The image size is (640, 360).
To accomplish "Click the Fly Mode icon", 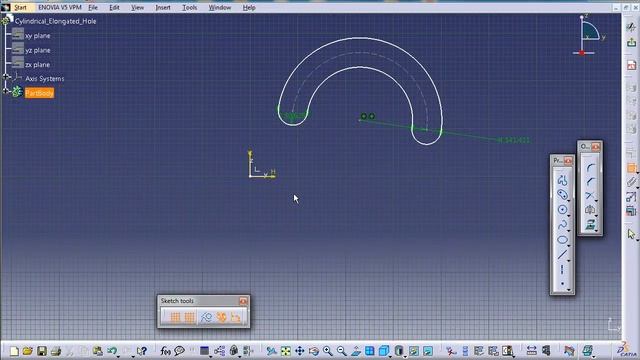I will pyautogui.click(x=272, y=351).
